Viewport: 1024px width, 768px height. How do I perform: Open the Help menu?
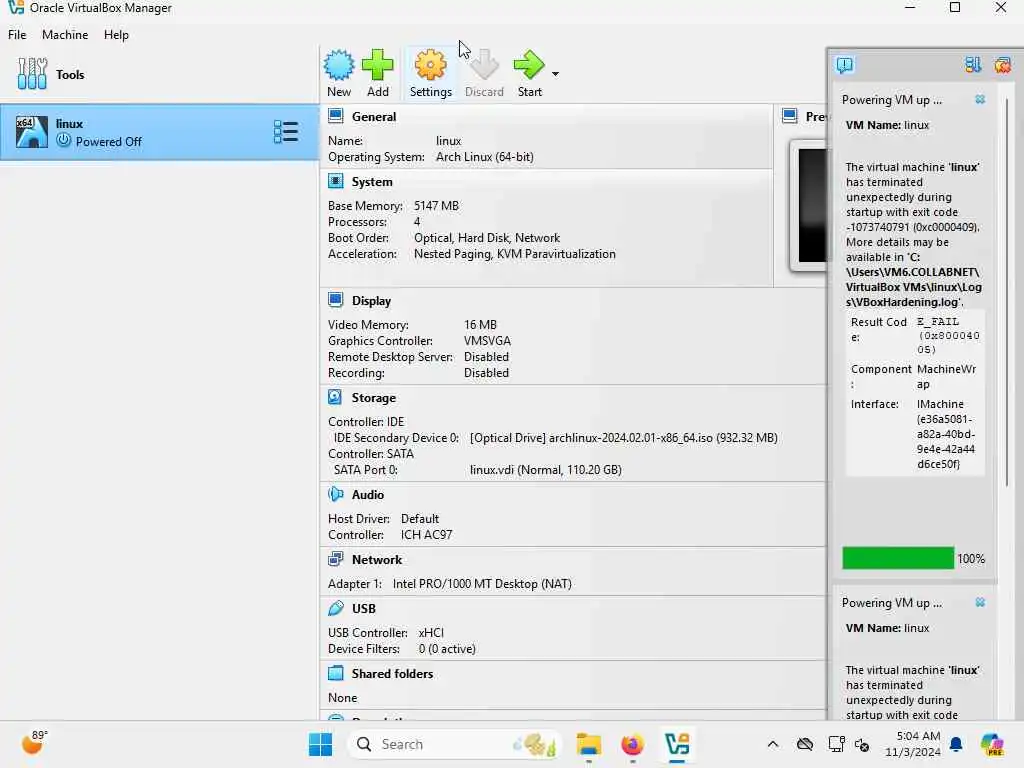coord(116,35)
